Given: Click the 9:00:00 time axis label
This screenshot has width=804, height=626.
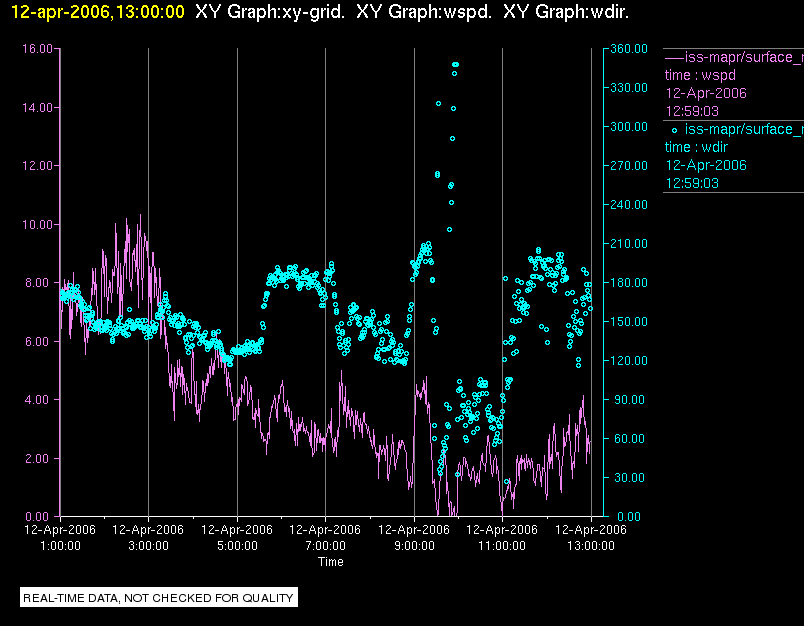Looking at the screenshot, I should point(414,546).
